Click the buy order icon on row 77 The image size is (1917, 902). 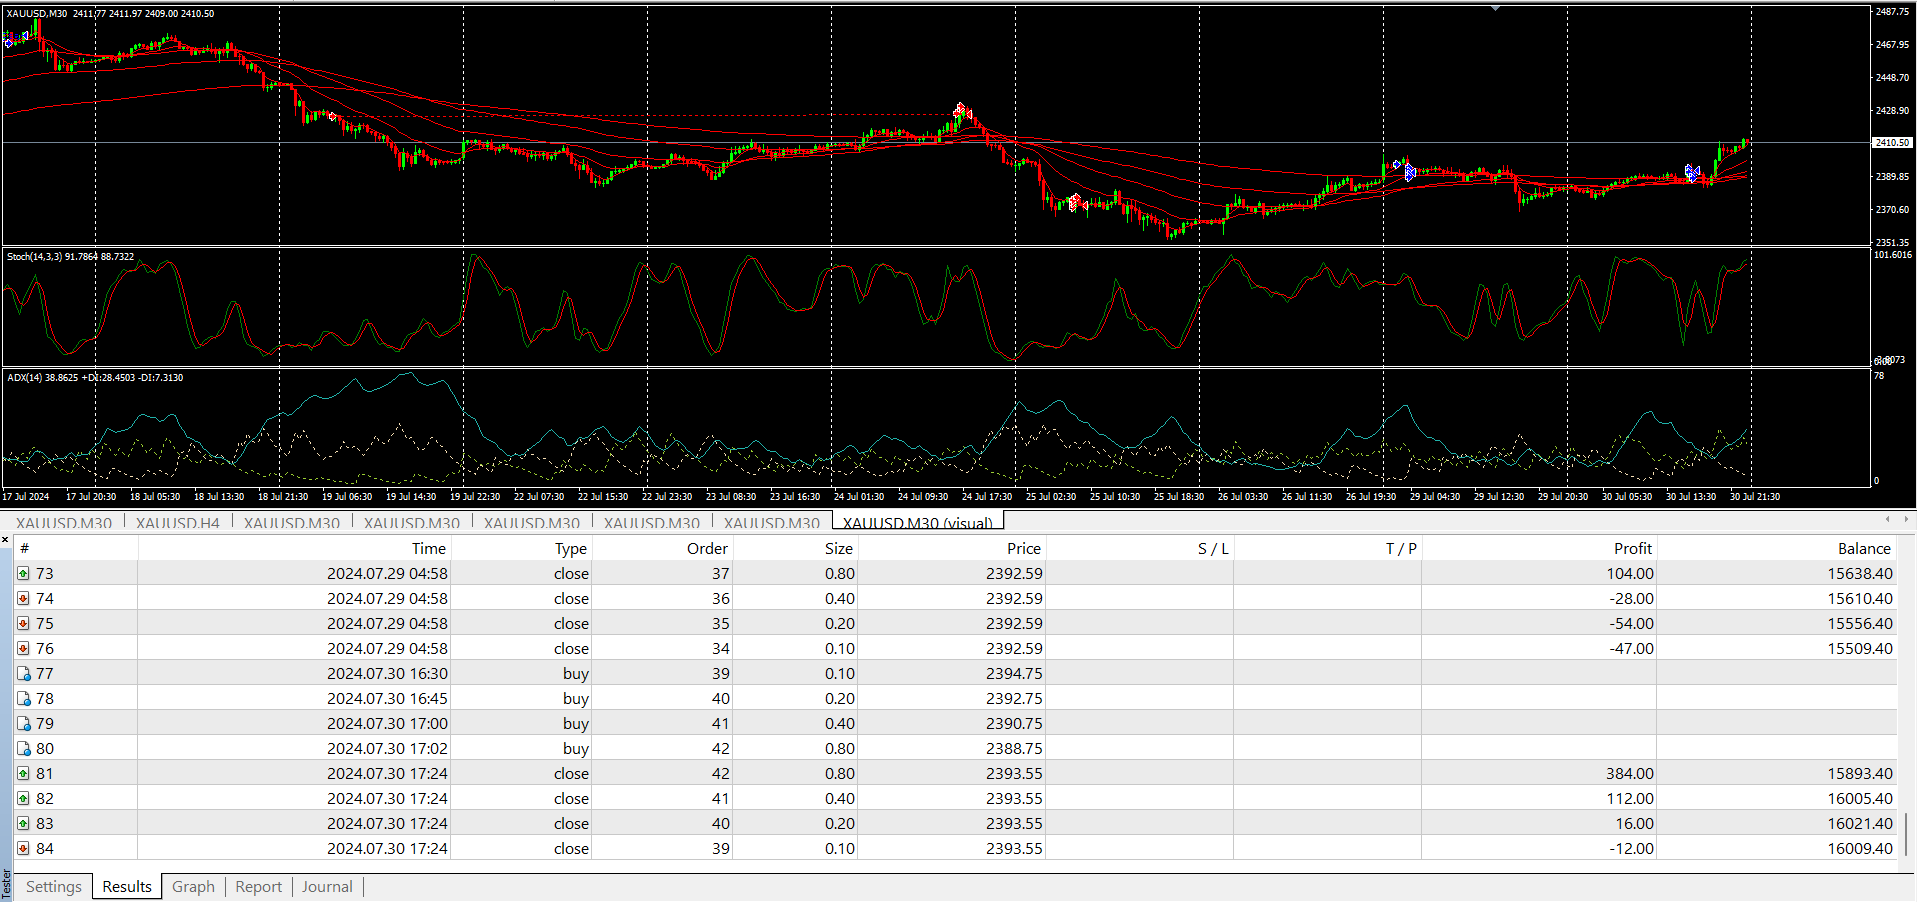[x=23, y=674]
